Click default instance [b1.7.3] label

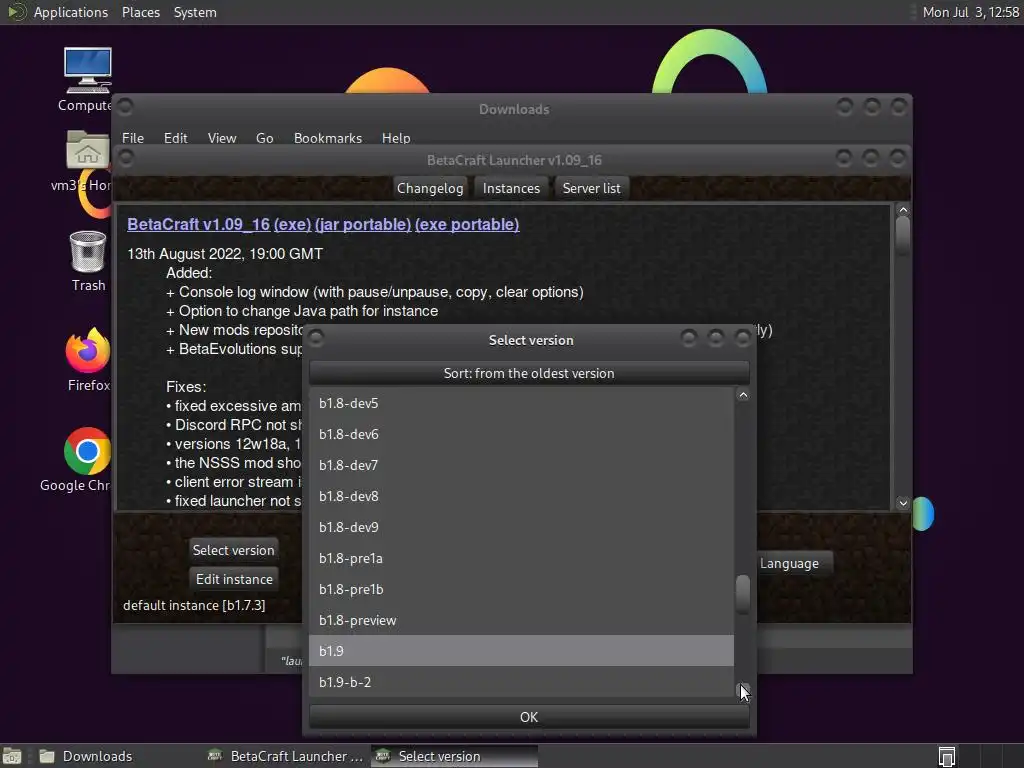point(194,605)
